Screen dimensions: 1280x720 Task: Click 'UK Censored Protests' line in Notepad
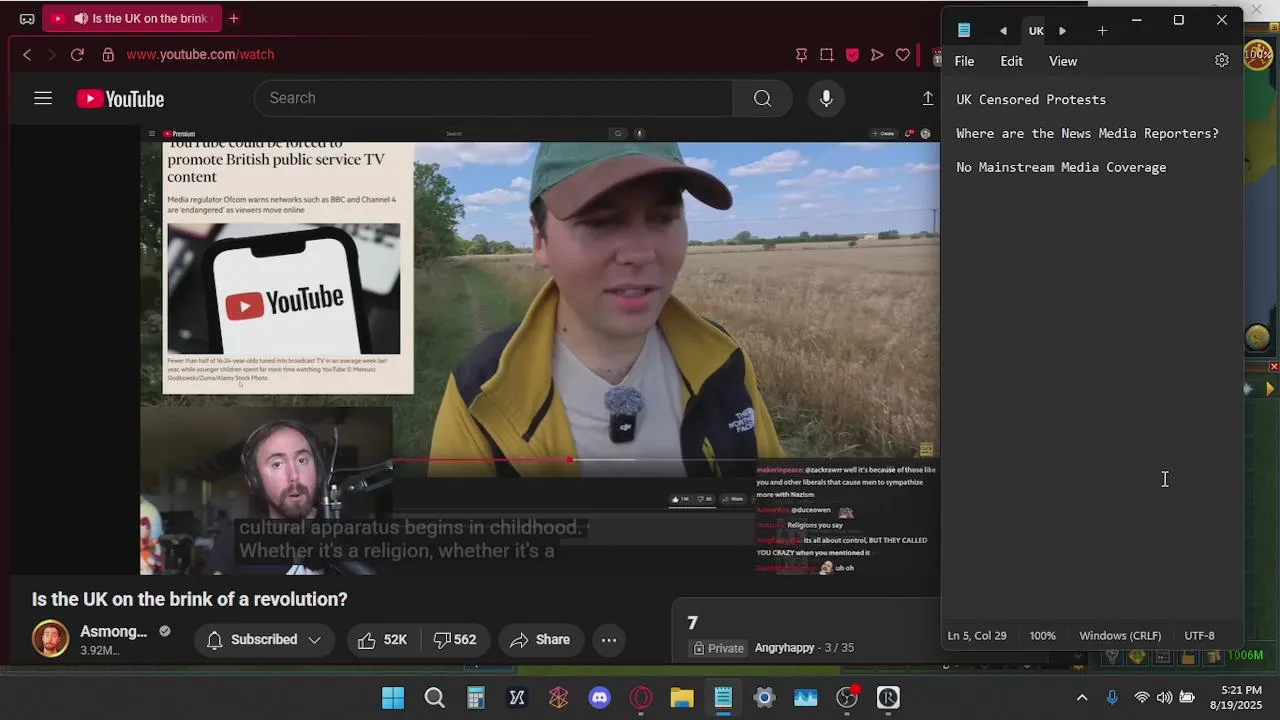pos(1031,100)
